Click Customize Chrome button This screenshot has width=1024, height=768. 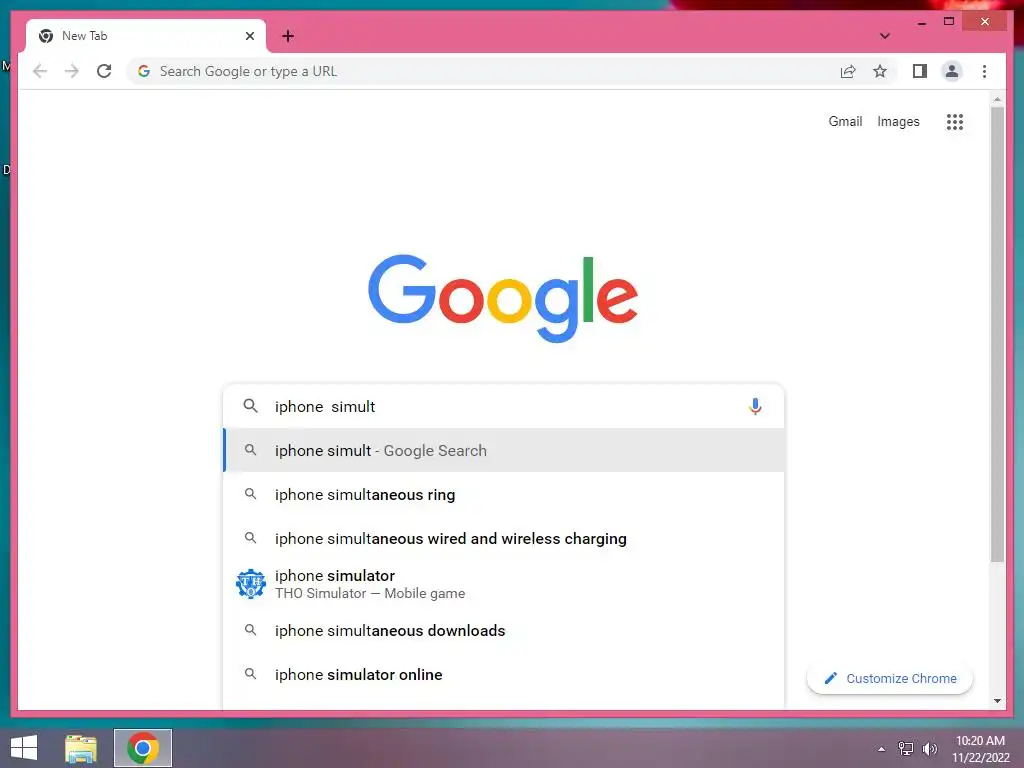click(x=889, y=679)
